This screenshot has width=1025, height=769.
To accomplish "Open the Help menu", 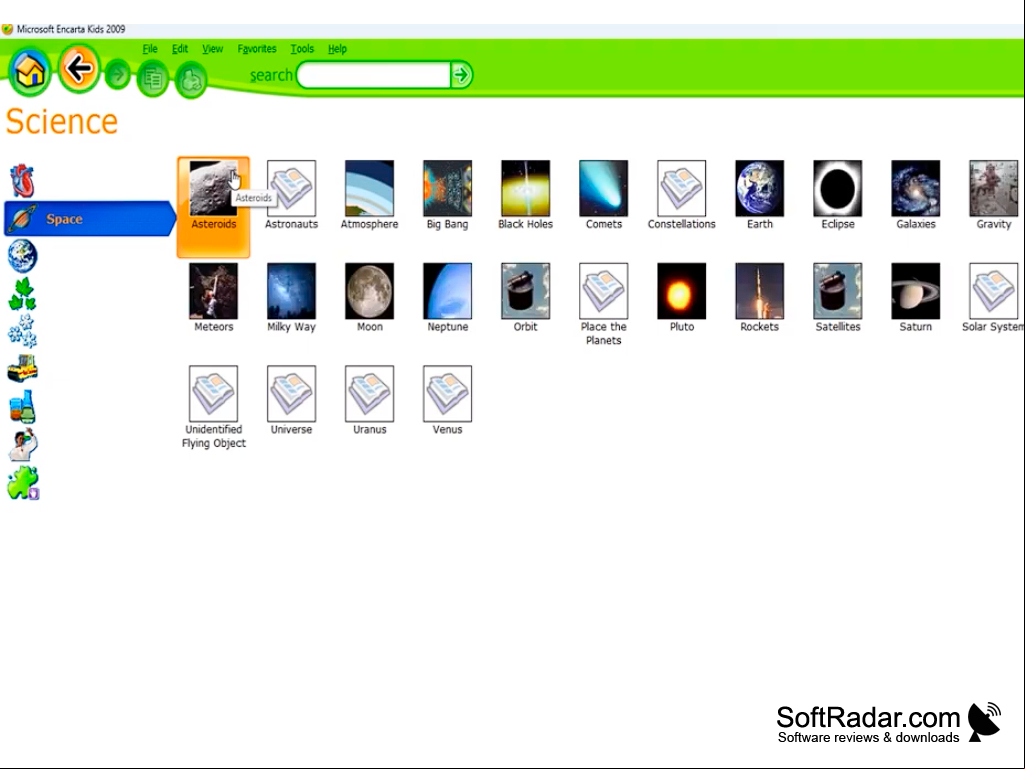I will pos(337,48).
